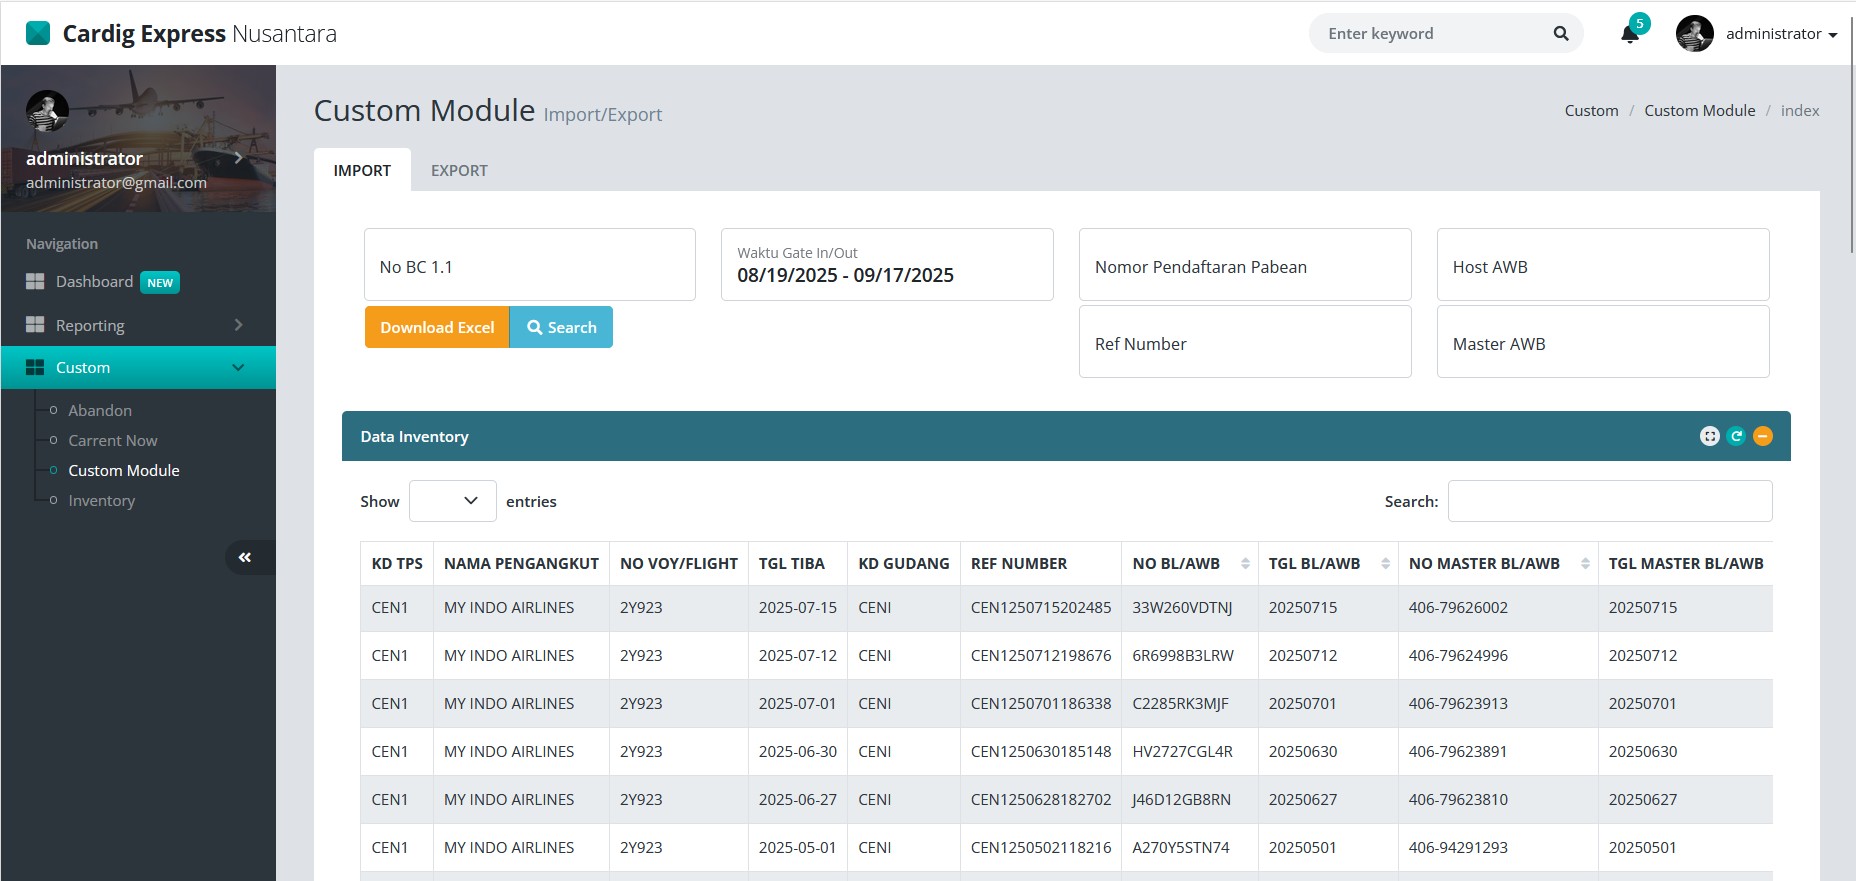1856x881 pixels.
Task: Click the Host AWB input field
Action: [x=1602, y=265]
